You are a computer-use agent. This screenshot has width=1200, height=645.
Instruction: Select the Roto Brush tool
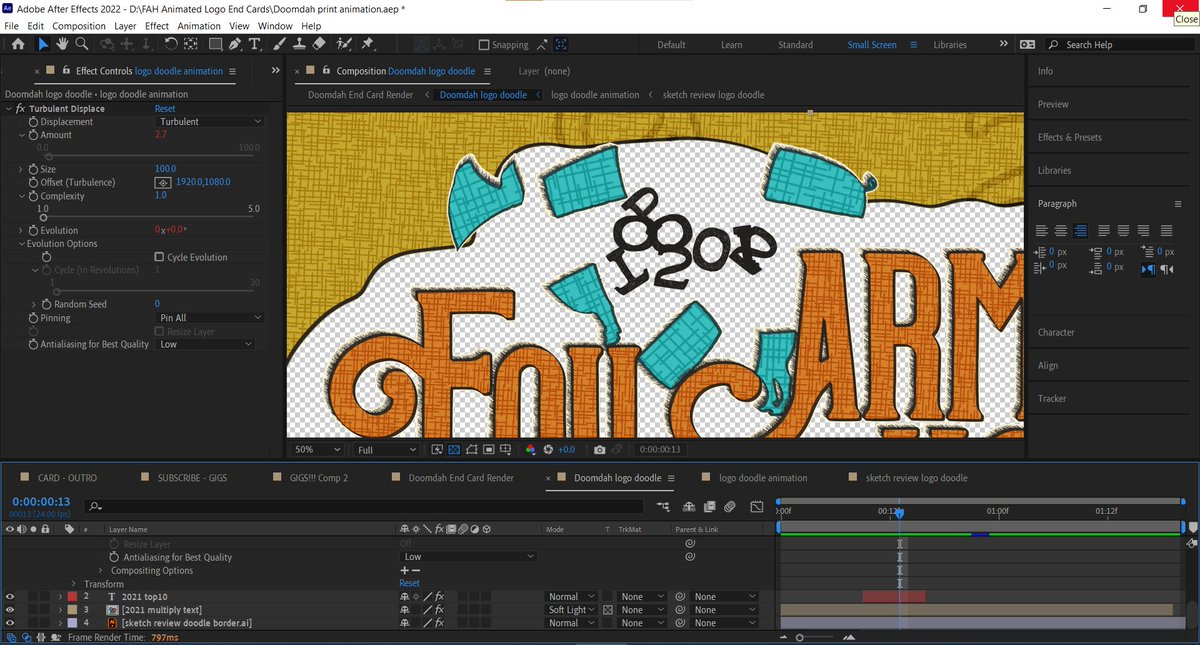(345, 44)
